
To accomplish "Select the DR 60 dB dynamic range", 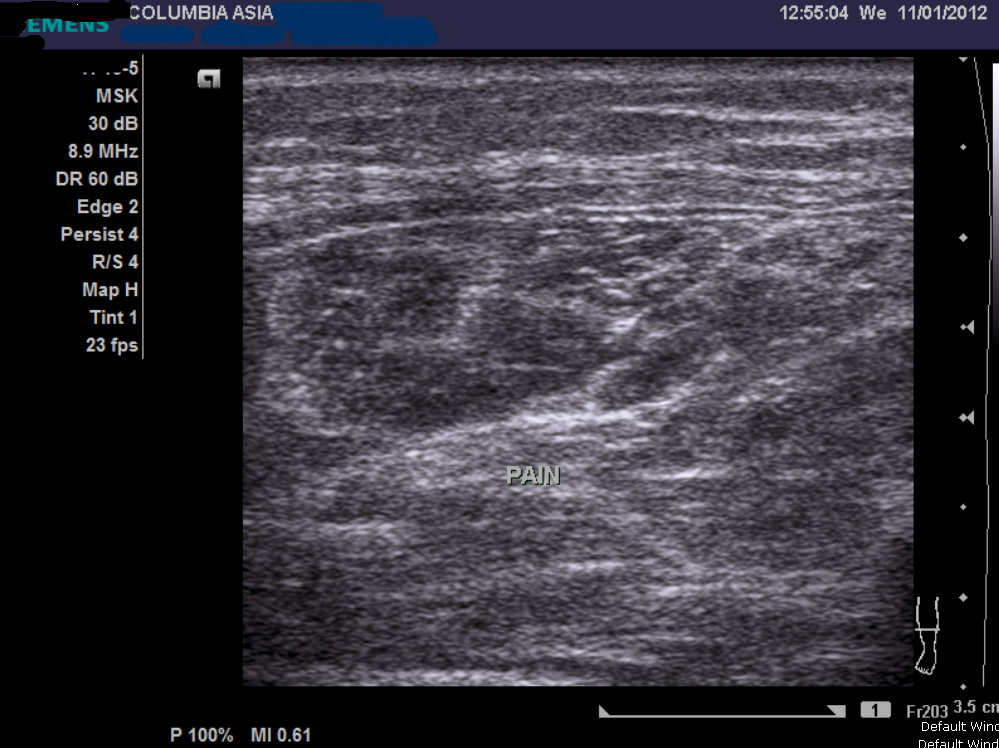I will [97, 179].
